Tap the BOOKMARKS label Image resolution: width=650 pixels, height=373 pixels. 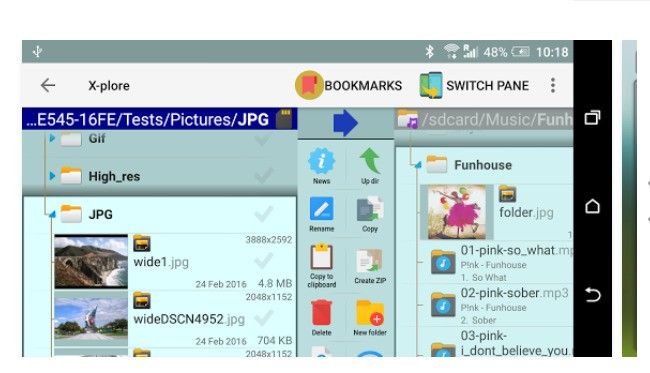click(x=363, y=86)
